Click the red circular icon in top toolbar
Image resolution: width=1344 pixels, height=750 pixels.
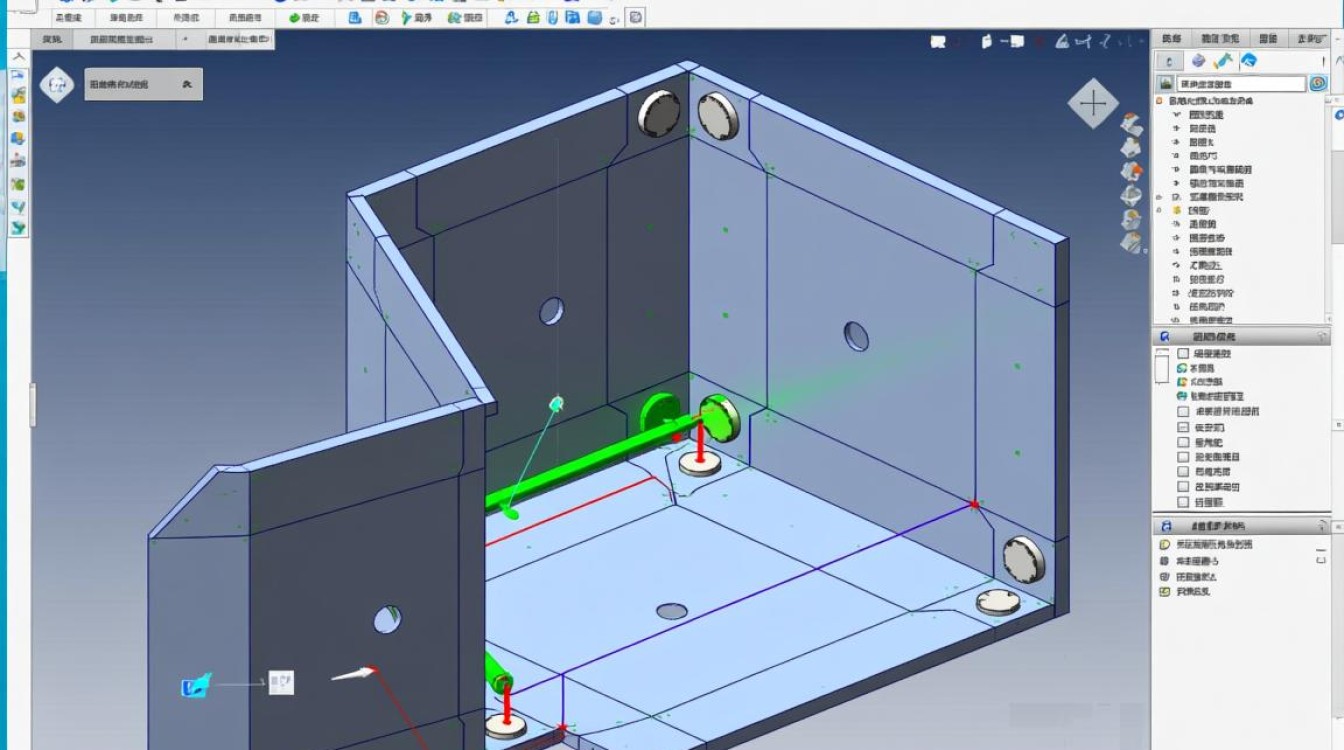click(x=381, y=18)
